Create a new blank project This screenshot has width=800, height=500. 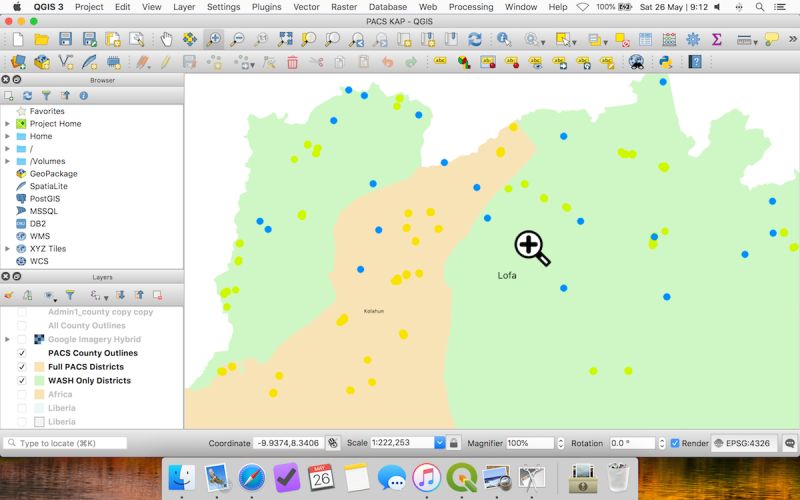[x=18, y=39]
